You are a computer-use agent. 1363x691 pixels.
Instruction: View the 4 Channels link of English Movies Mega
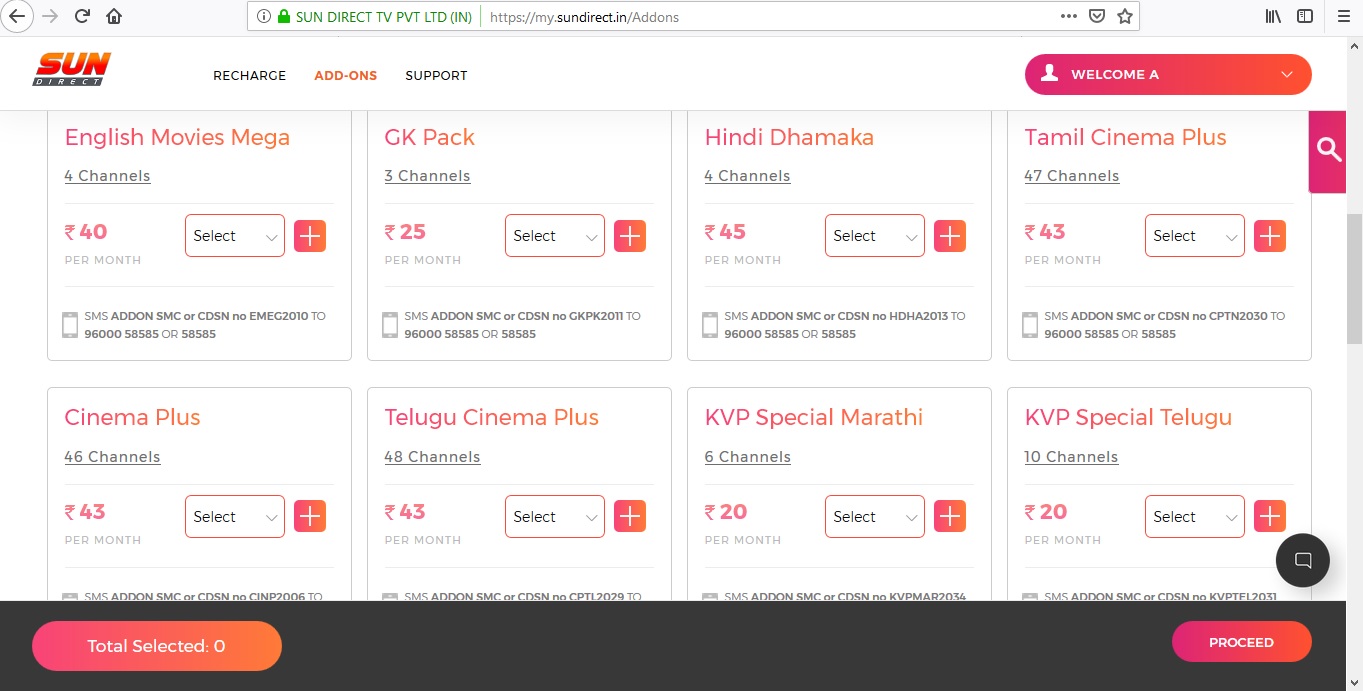[107, 176]
